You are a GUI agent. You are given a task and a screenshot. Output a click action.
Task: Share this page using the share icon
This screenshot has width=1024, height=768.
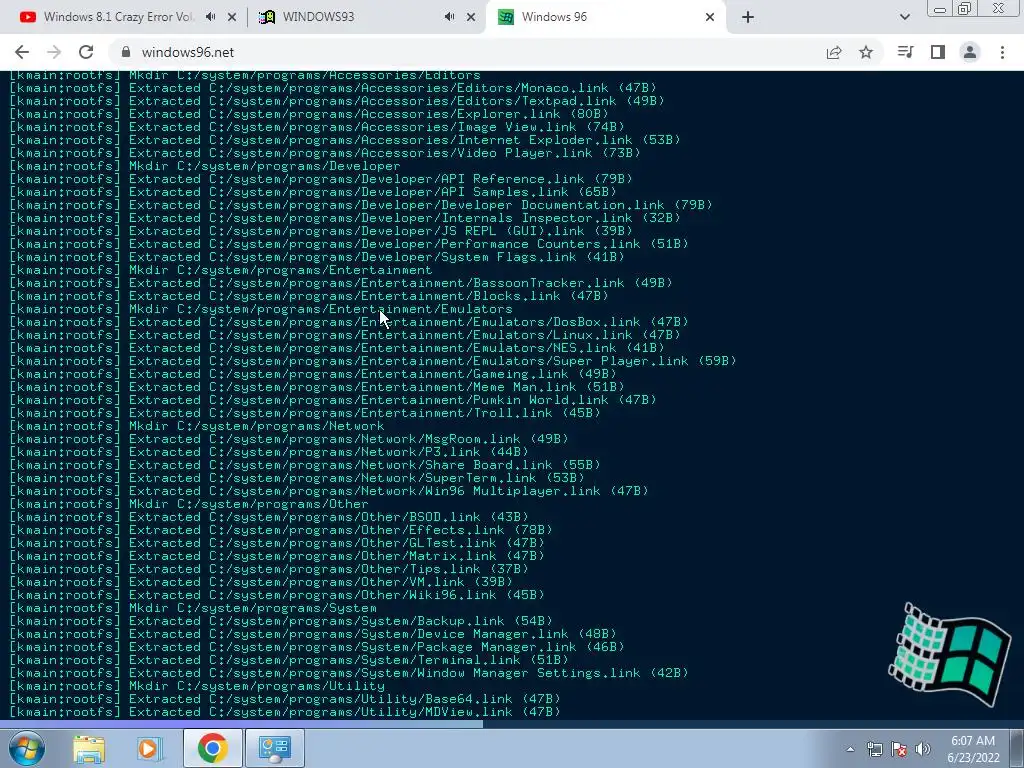834,52
